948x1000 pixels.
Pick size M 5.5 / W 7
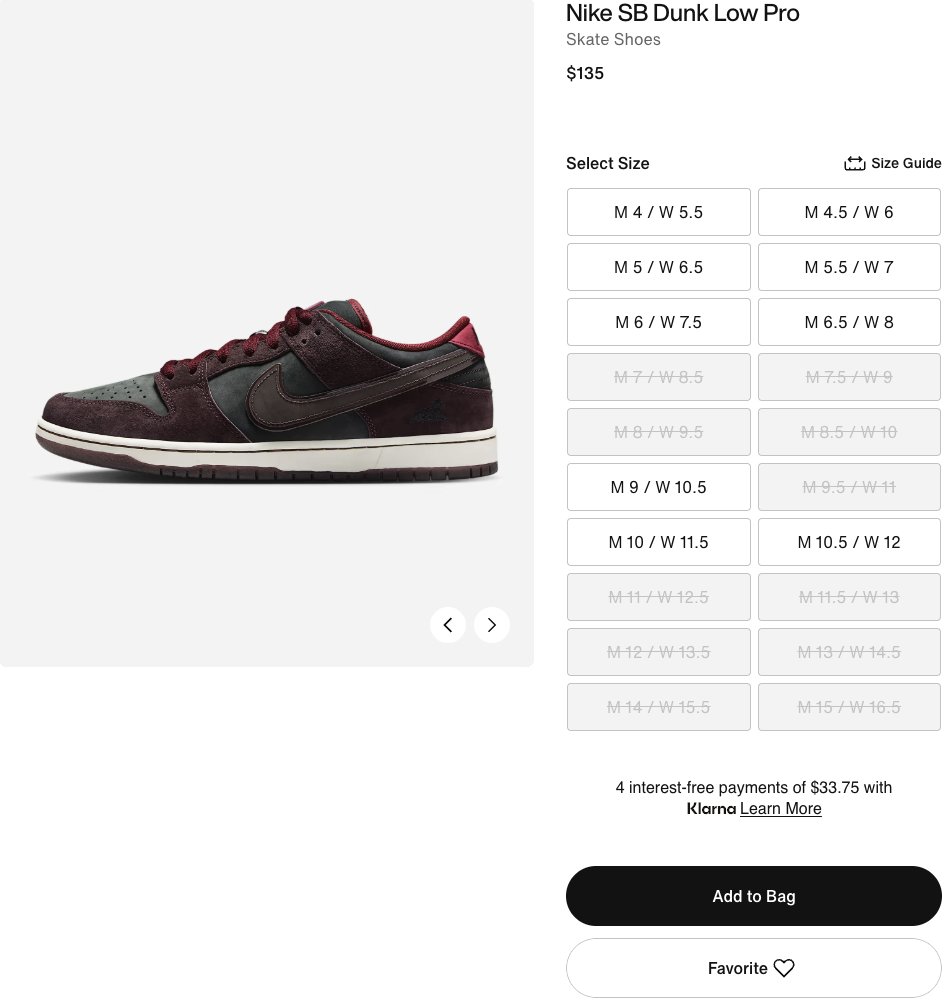[x=849, y=267]
